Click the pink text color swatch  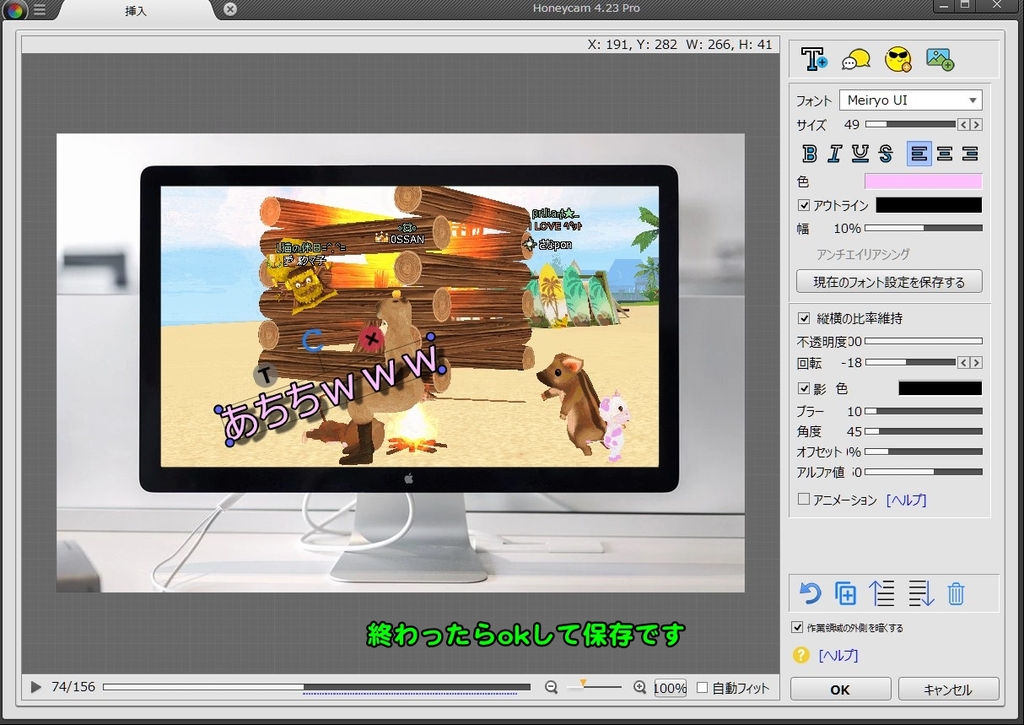(x=923, y=181)
